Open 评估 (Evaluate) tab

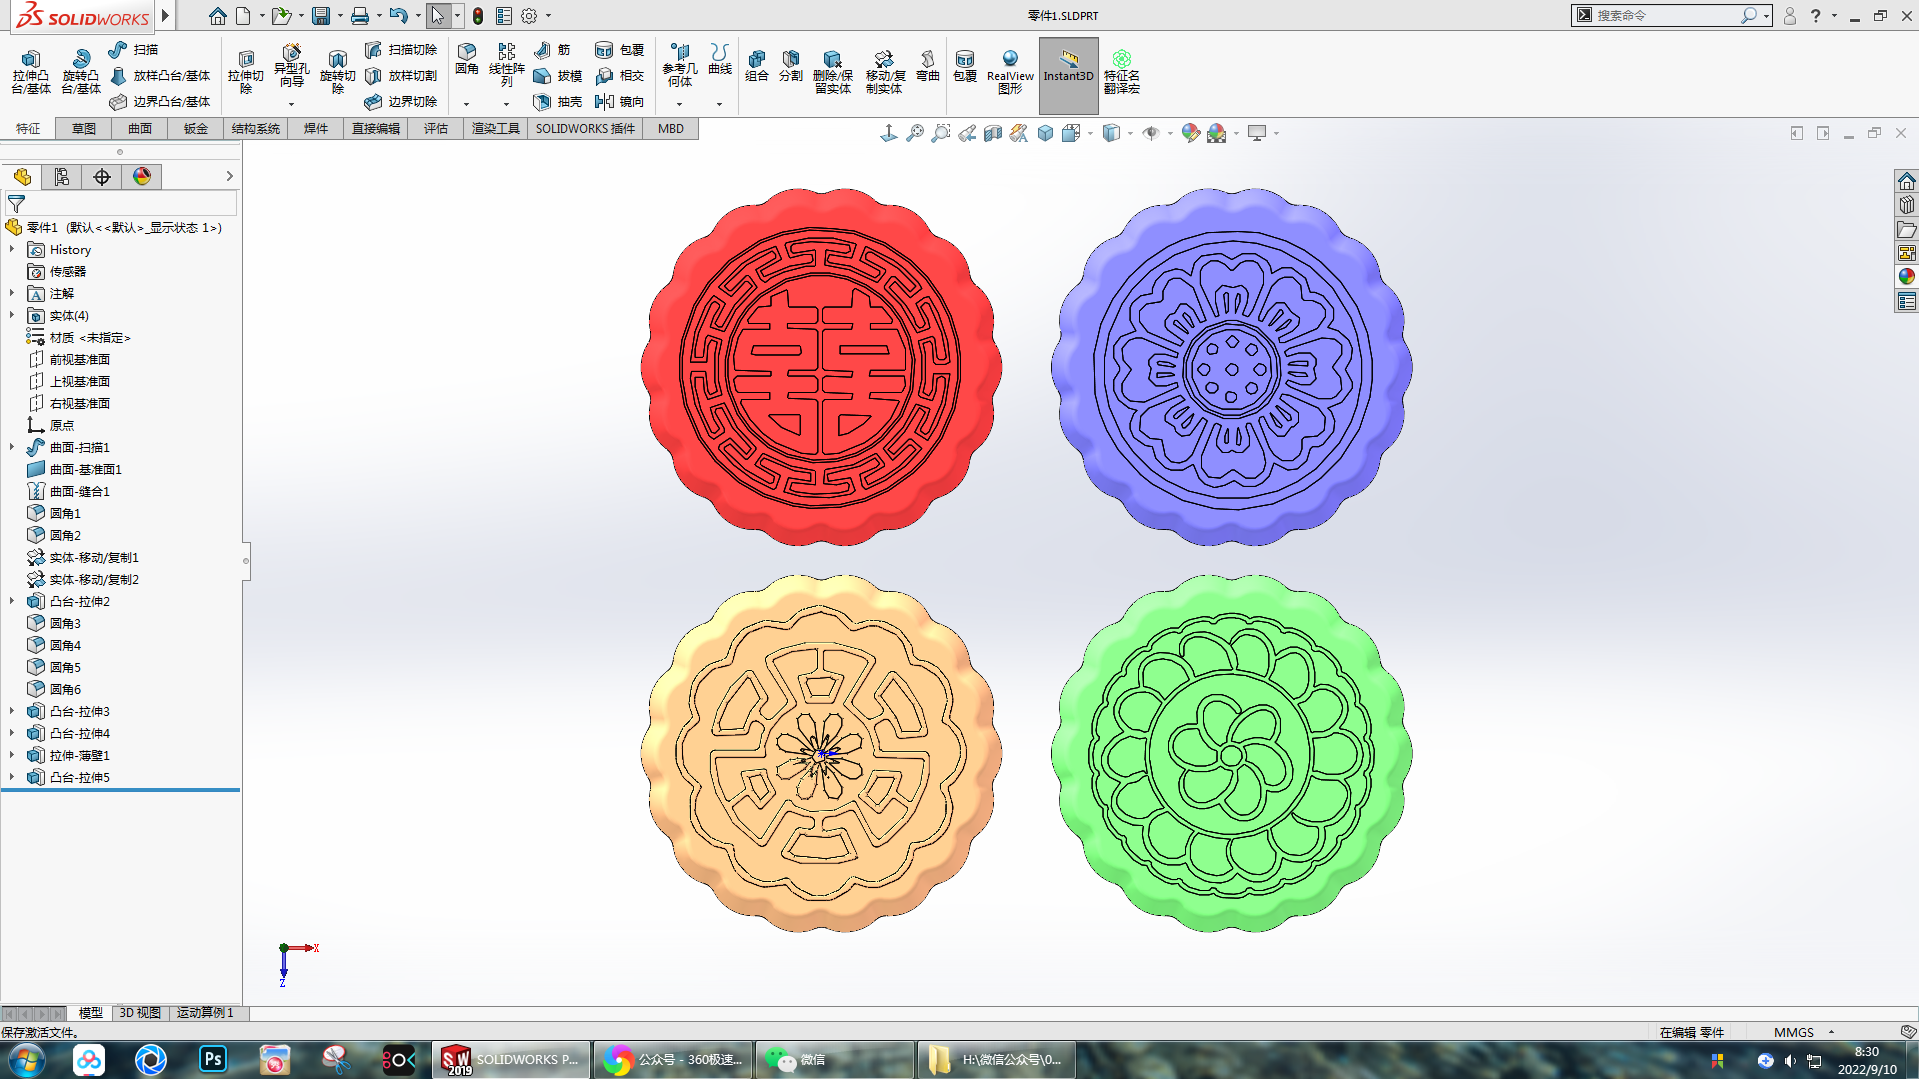436,129
